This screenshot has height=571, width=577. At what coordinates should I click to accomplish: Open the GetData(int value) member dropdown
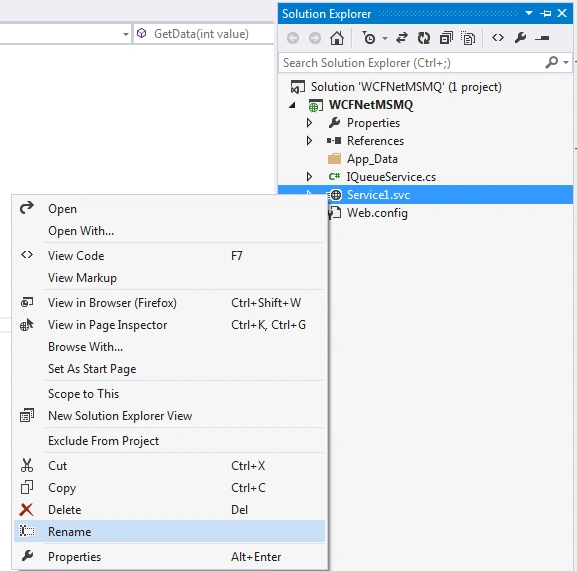point(203,34)
